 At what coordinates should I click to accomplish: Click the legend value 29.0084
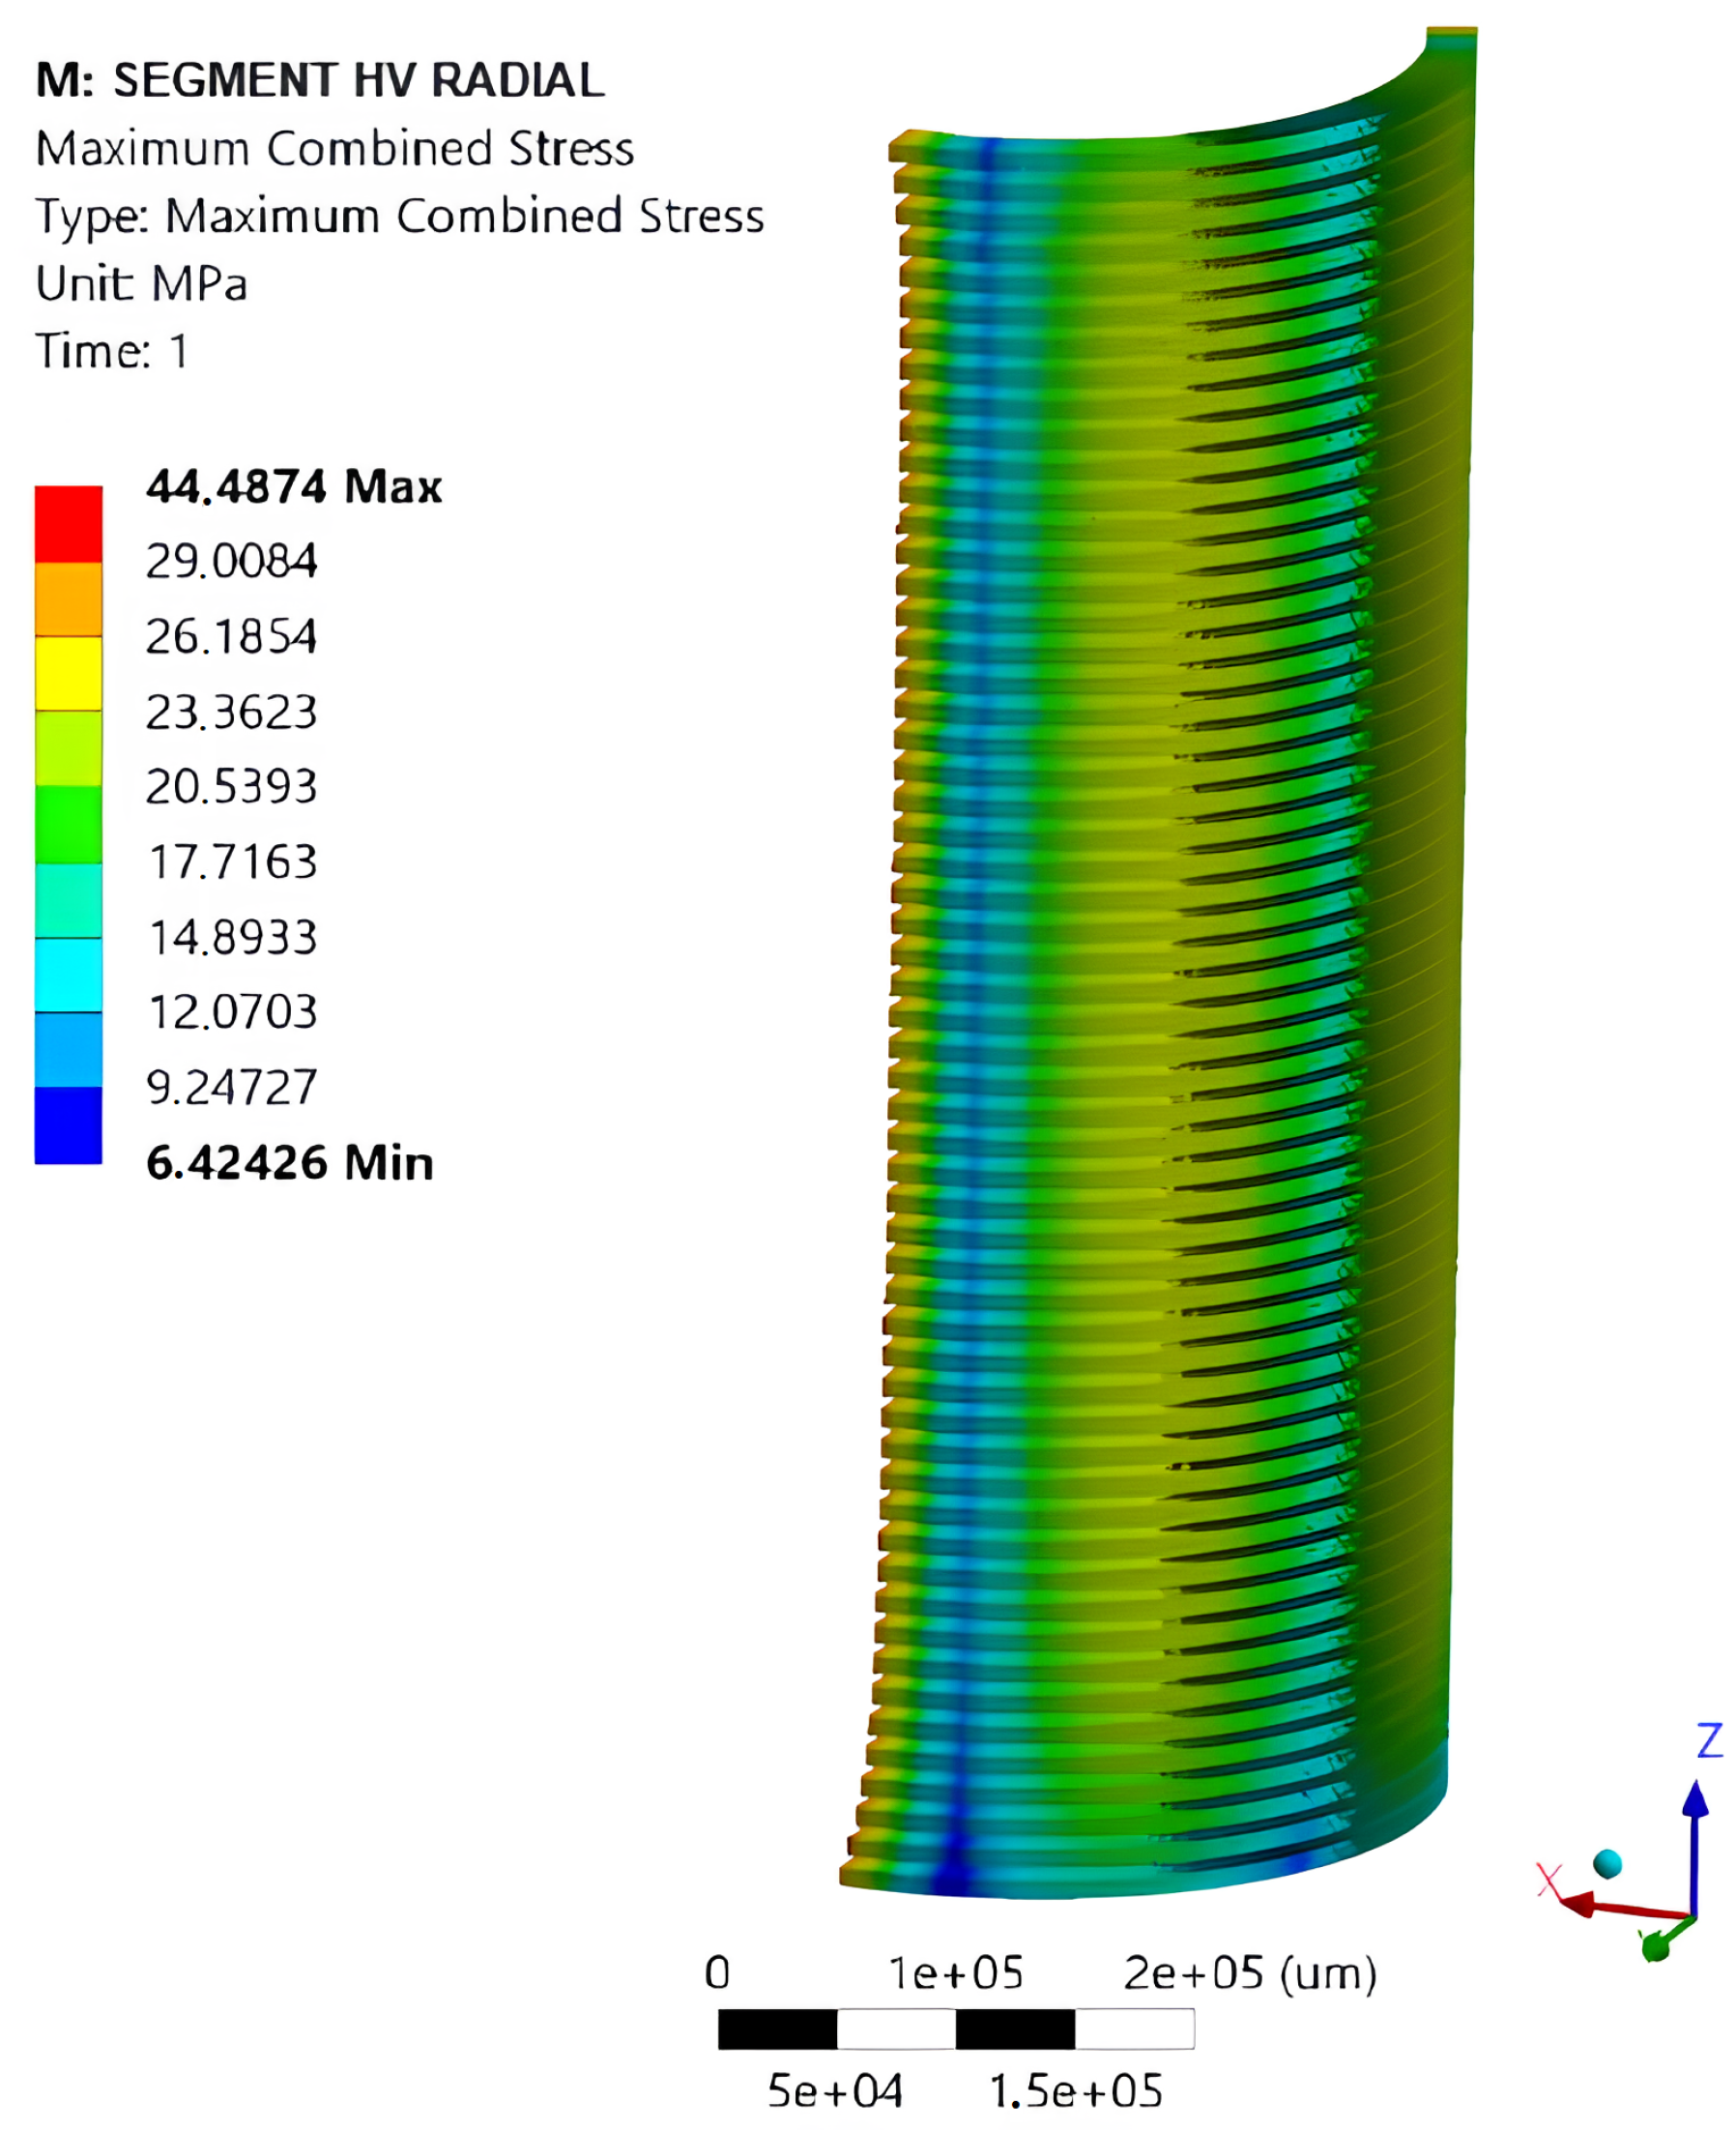tap(232, 561)
